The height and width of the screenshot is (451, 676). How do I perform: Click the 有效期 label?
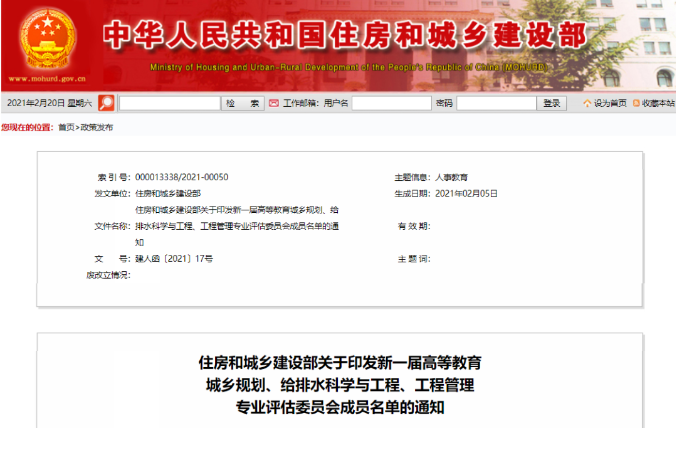pos(414,226)
